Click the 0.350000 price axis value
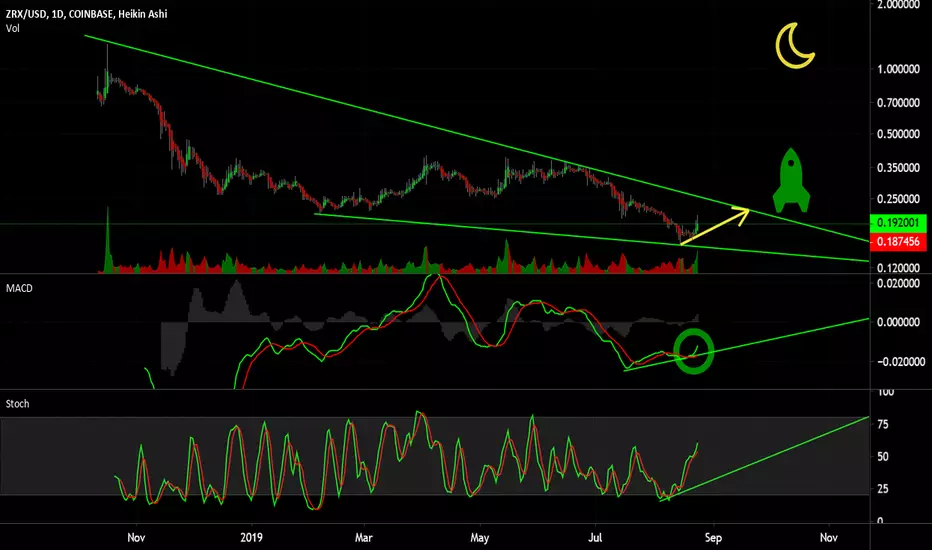Screen dimensions: 932x550 [x=898, y=168]
